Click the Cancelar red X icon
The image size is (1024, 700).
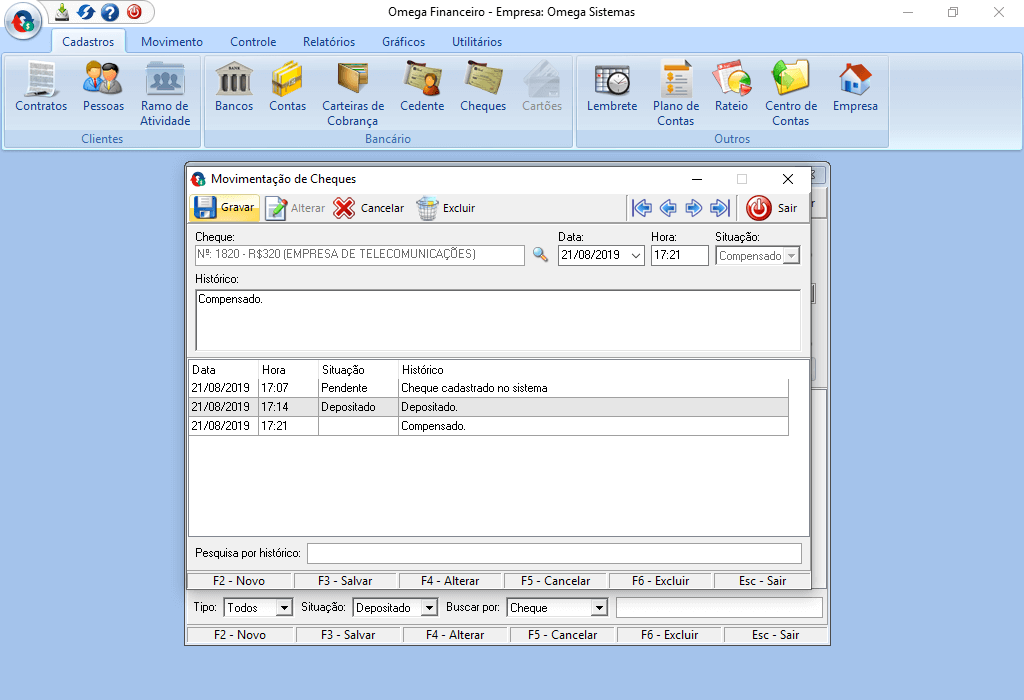click(344, 208)
